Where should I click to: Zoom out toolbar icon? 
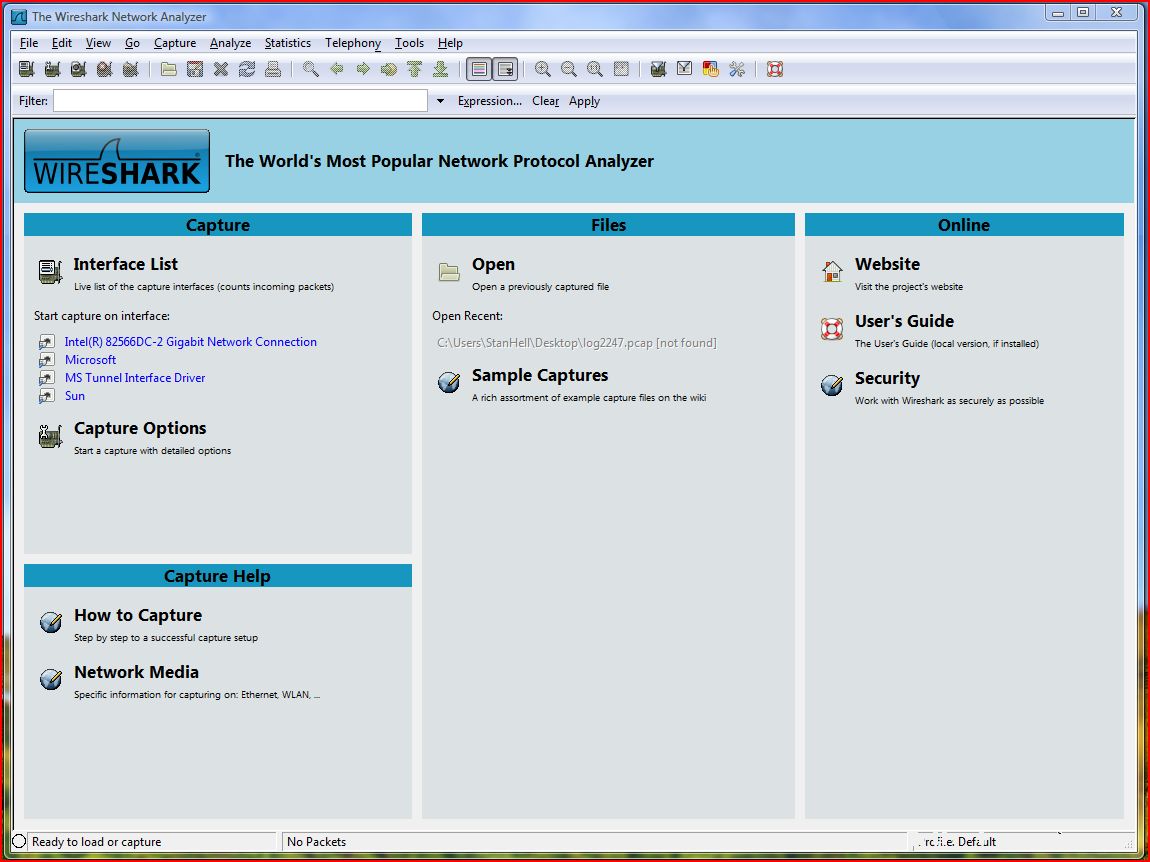[x=568, y=69]
